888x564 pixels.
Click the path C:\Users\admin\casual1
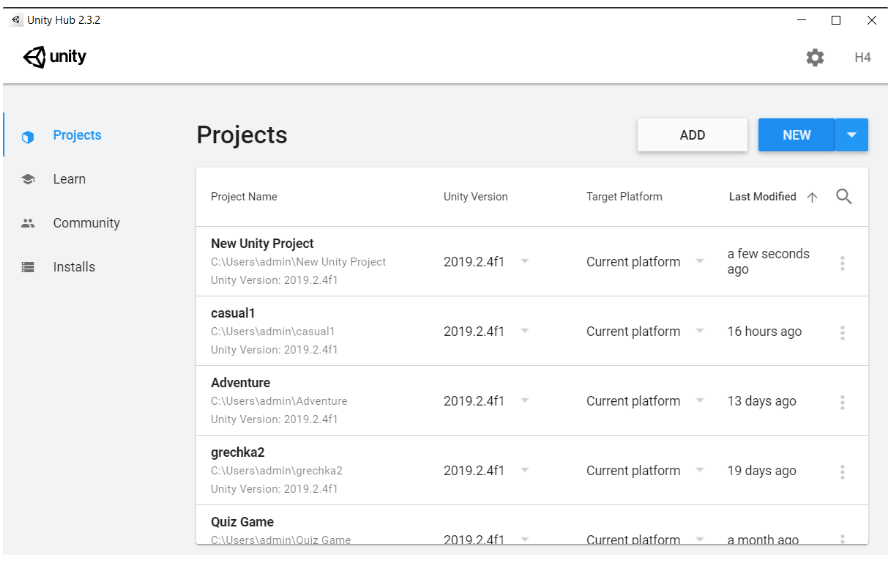pos(272,331)
